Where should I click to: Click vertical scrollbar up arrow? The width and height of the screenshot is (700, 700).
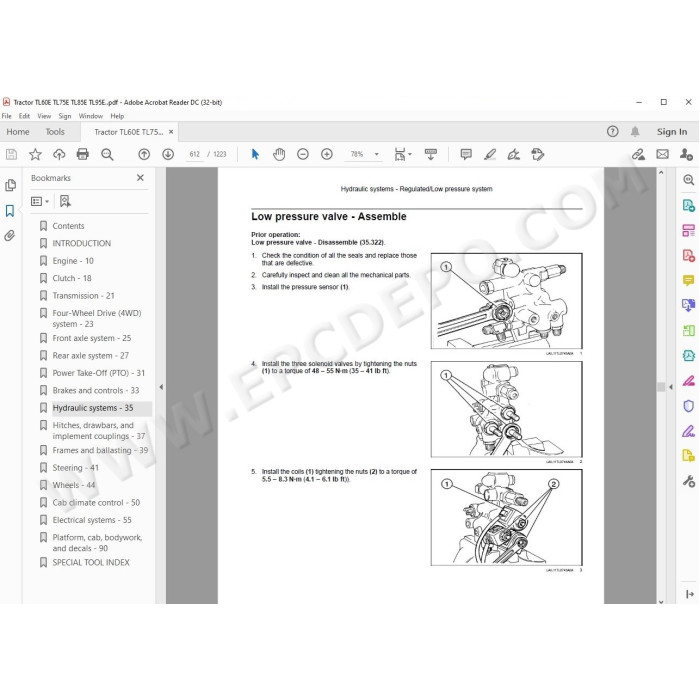[x=661, y=172]
